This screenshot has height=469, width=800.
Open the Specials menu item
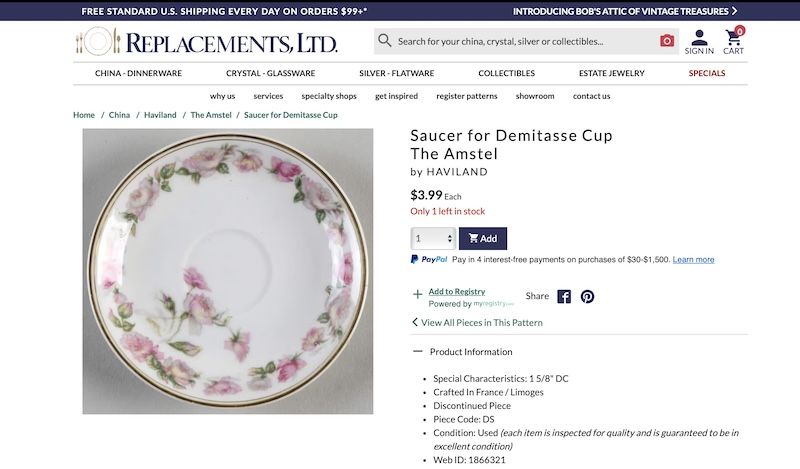click(x=707, y=73)
